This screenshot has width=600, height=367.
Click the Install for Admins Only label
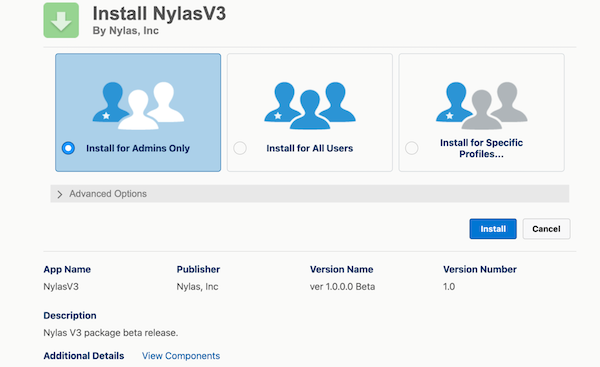click(x=138, y=148)
